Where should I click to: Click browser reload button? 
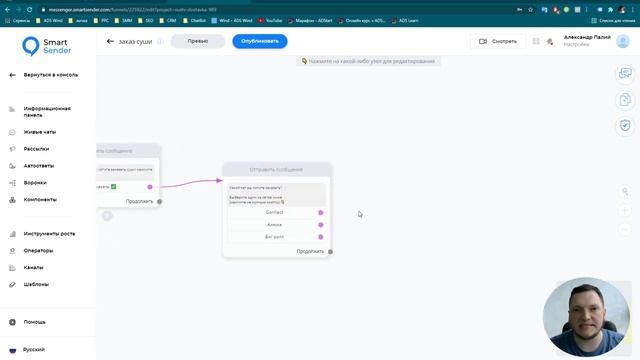click(x=29, y=9)
